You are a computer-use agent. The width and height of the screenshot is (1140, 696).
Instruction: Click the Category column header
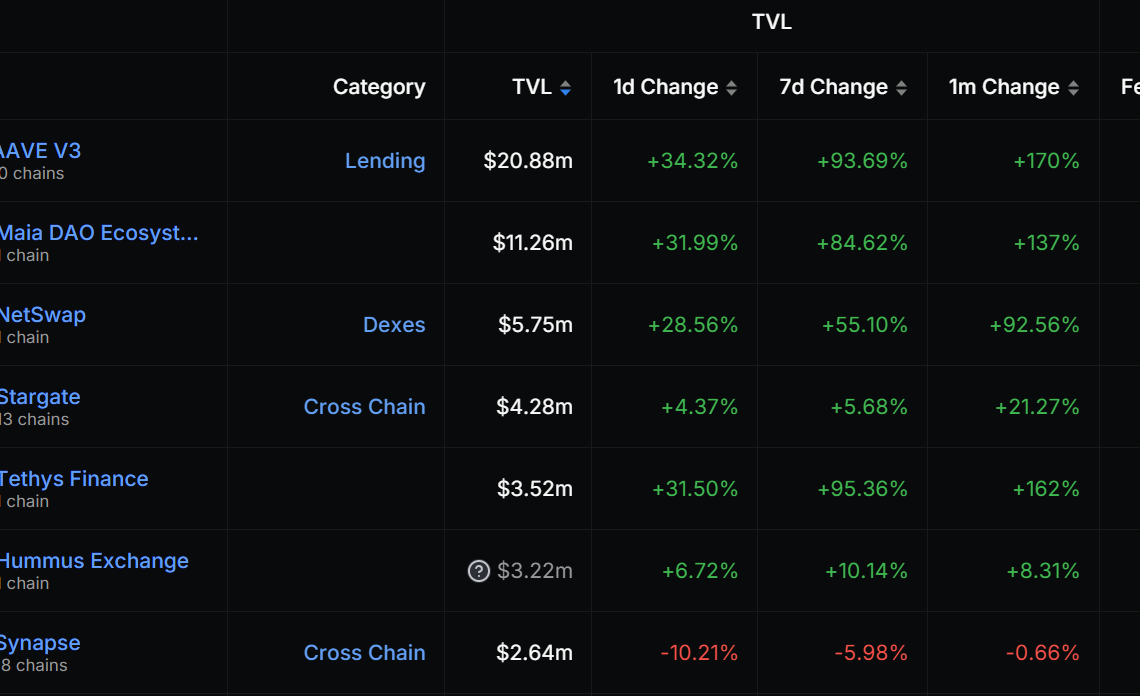click(379, 87)
